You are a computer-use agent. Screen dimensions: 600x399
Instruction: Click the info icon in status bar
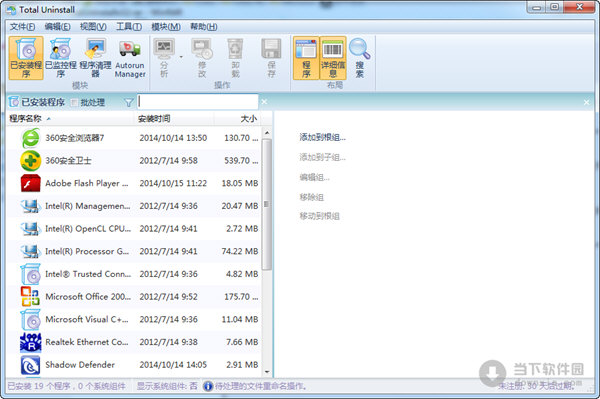click(x=208, y=386)
